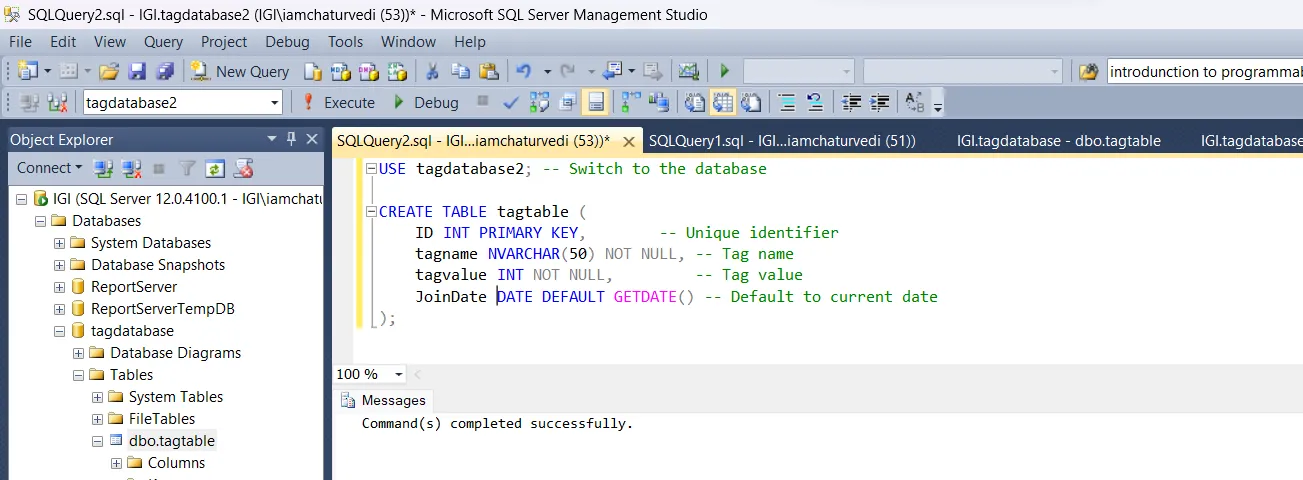Switch to the SQLQuery1.sql tab
Image resolution: width=1303 pixels, height=480 pixels.
(781, 141)
